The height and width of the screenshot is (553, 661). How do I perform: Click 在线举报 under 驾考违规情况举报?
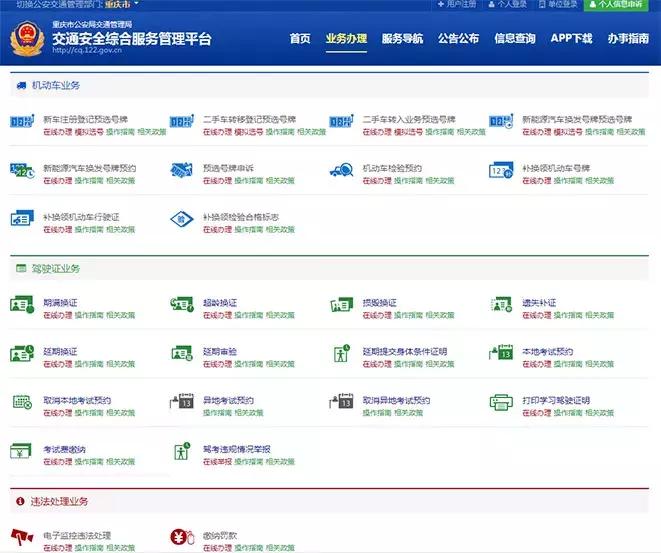[218, 462]
